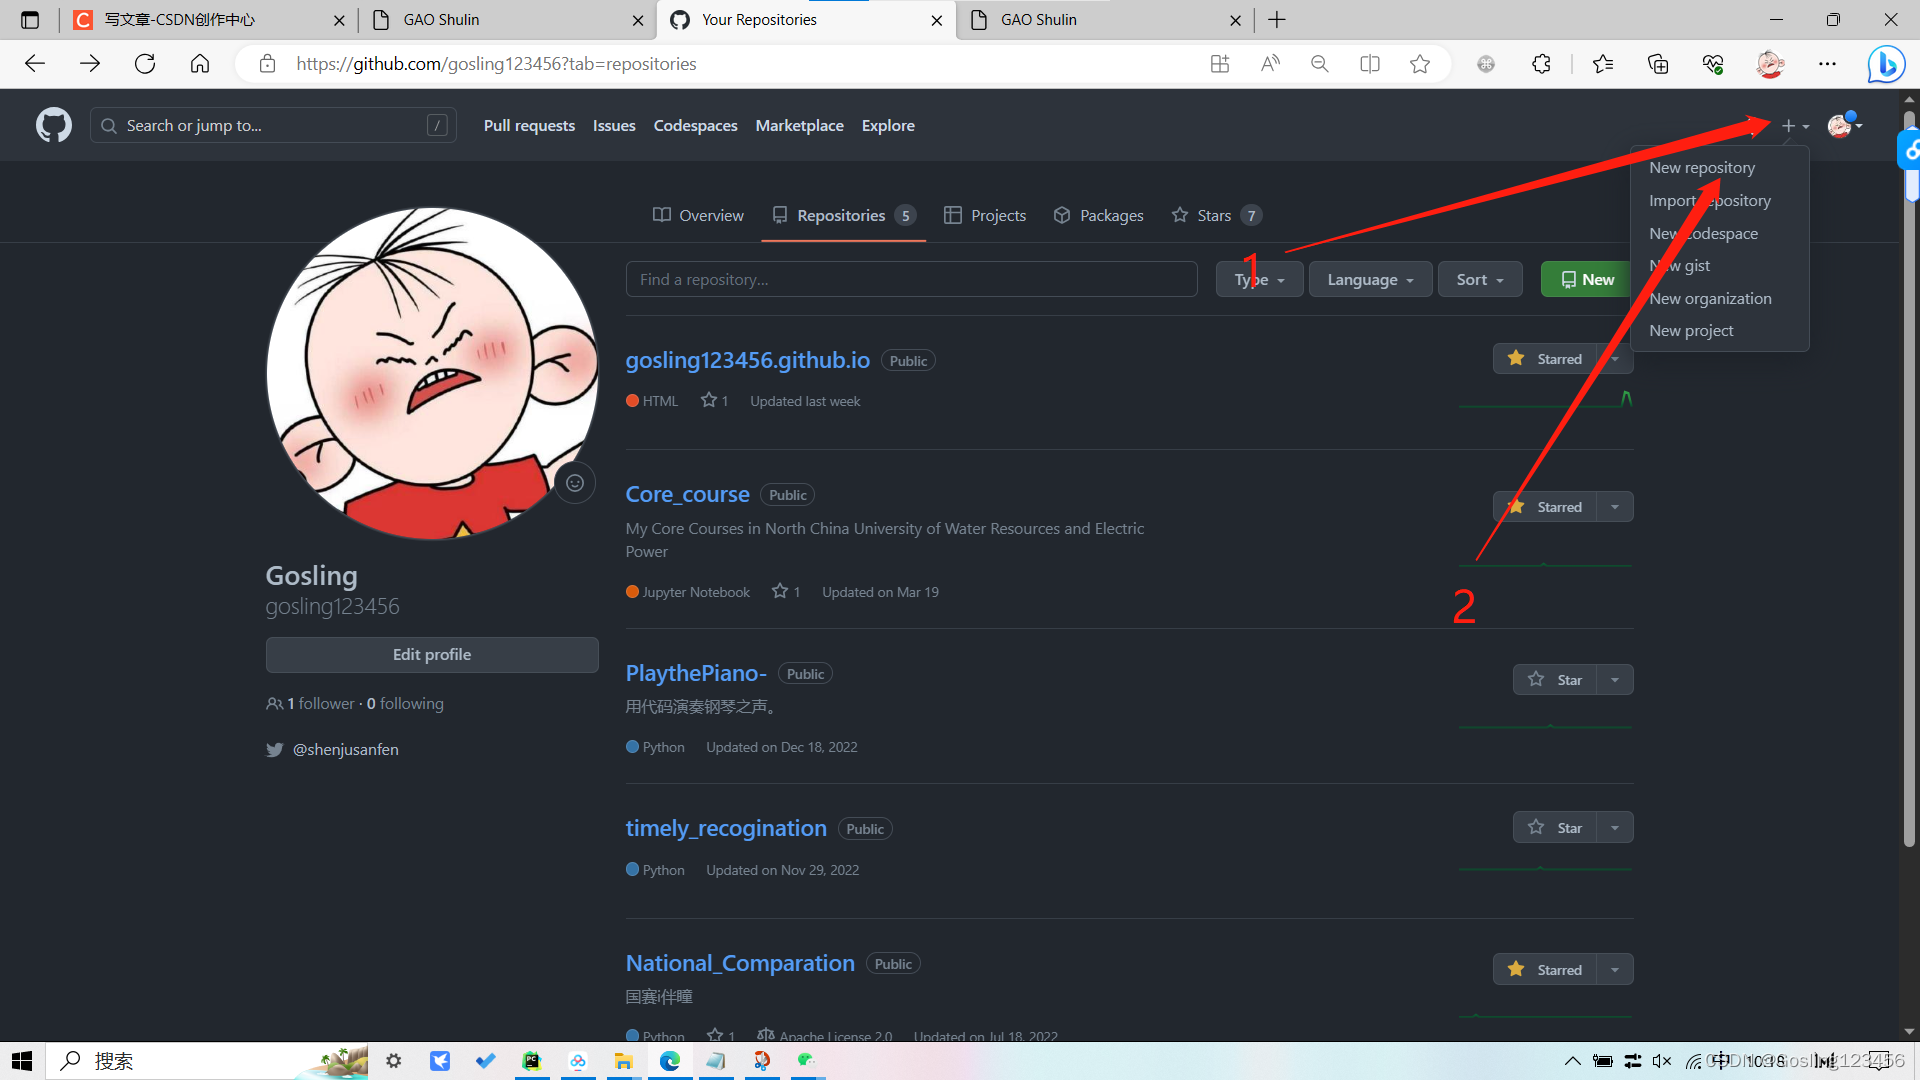Open PyCharm from the taskbar
This screenshot has height=1080, width=1920.
click(x=532, y=1061)
